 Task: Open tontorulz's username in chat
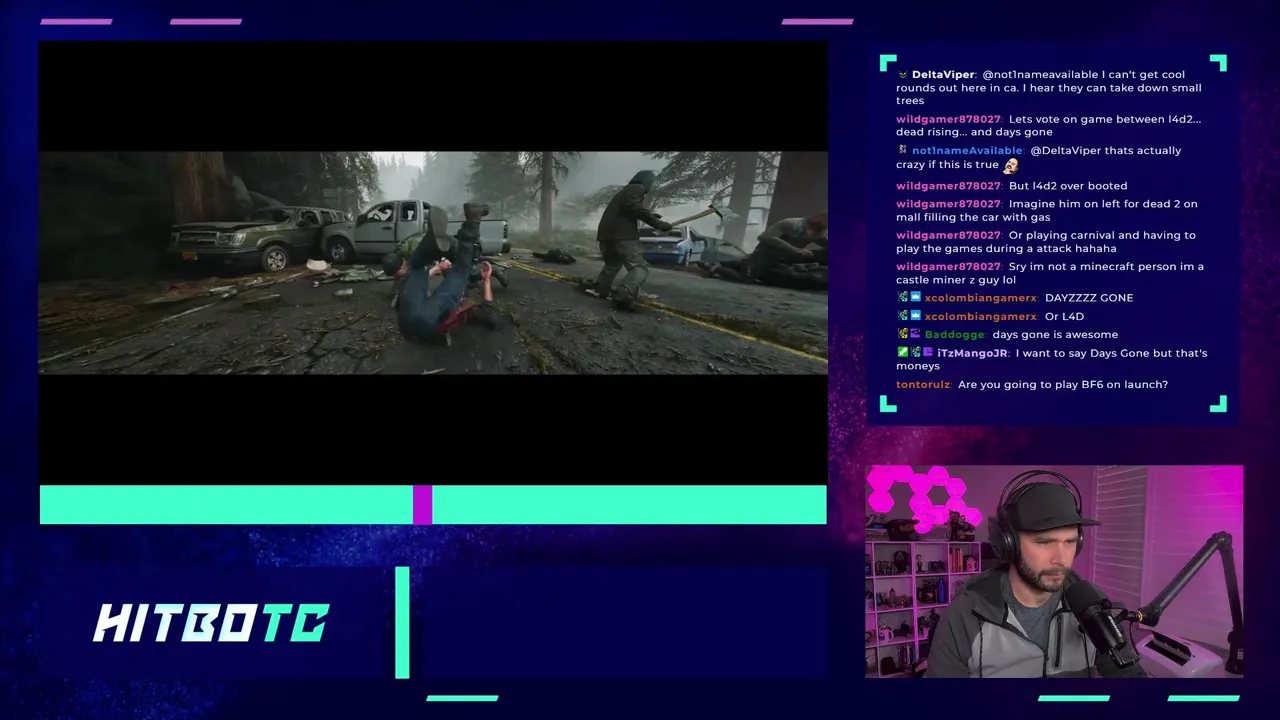pos(923,384)
